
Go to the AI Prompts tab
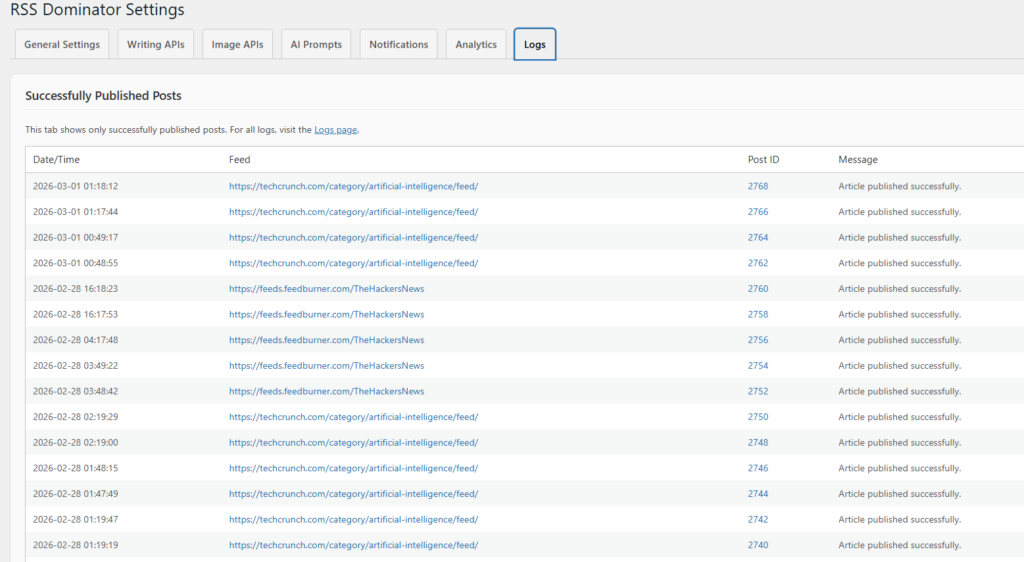point(315,45)
